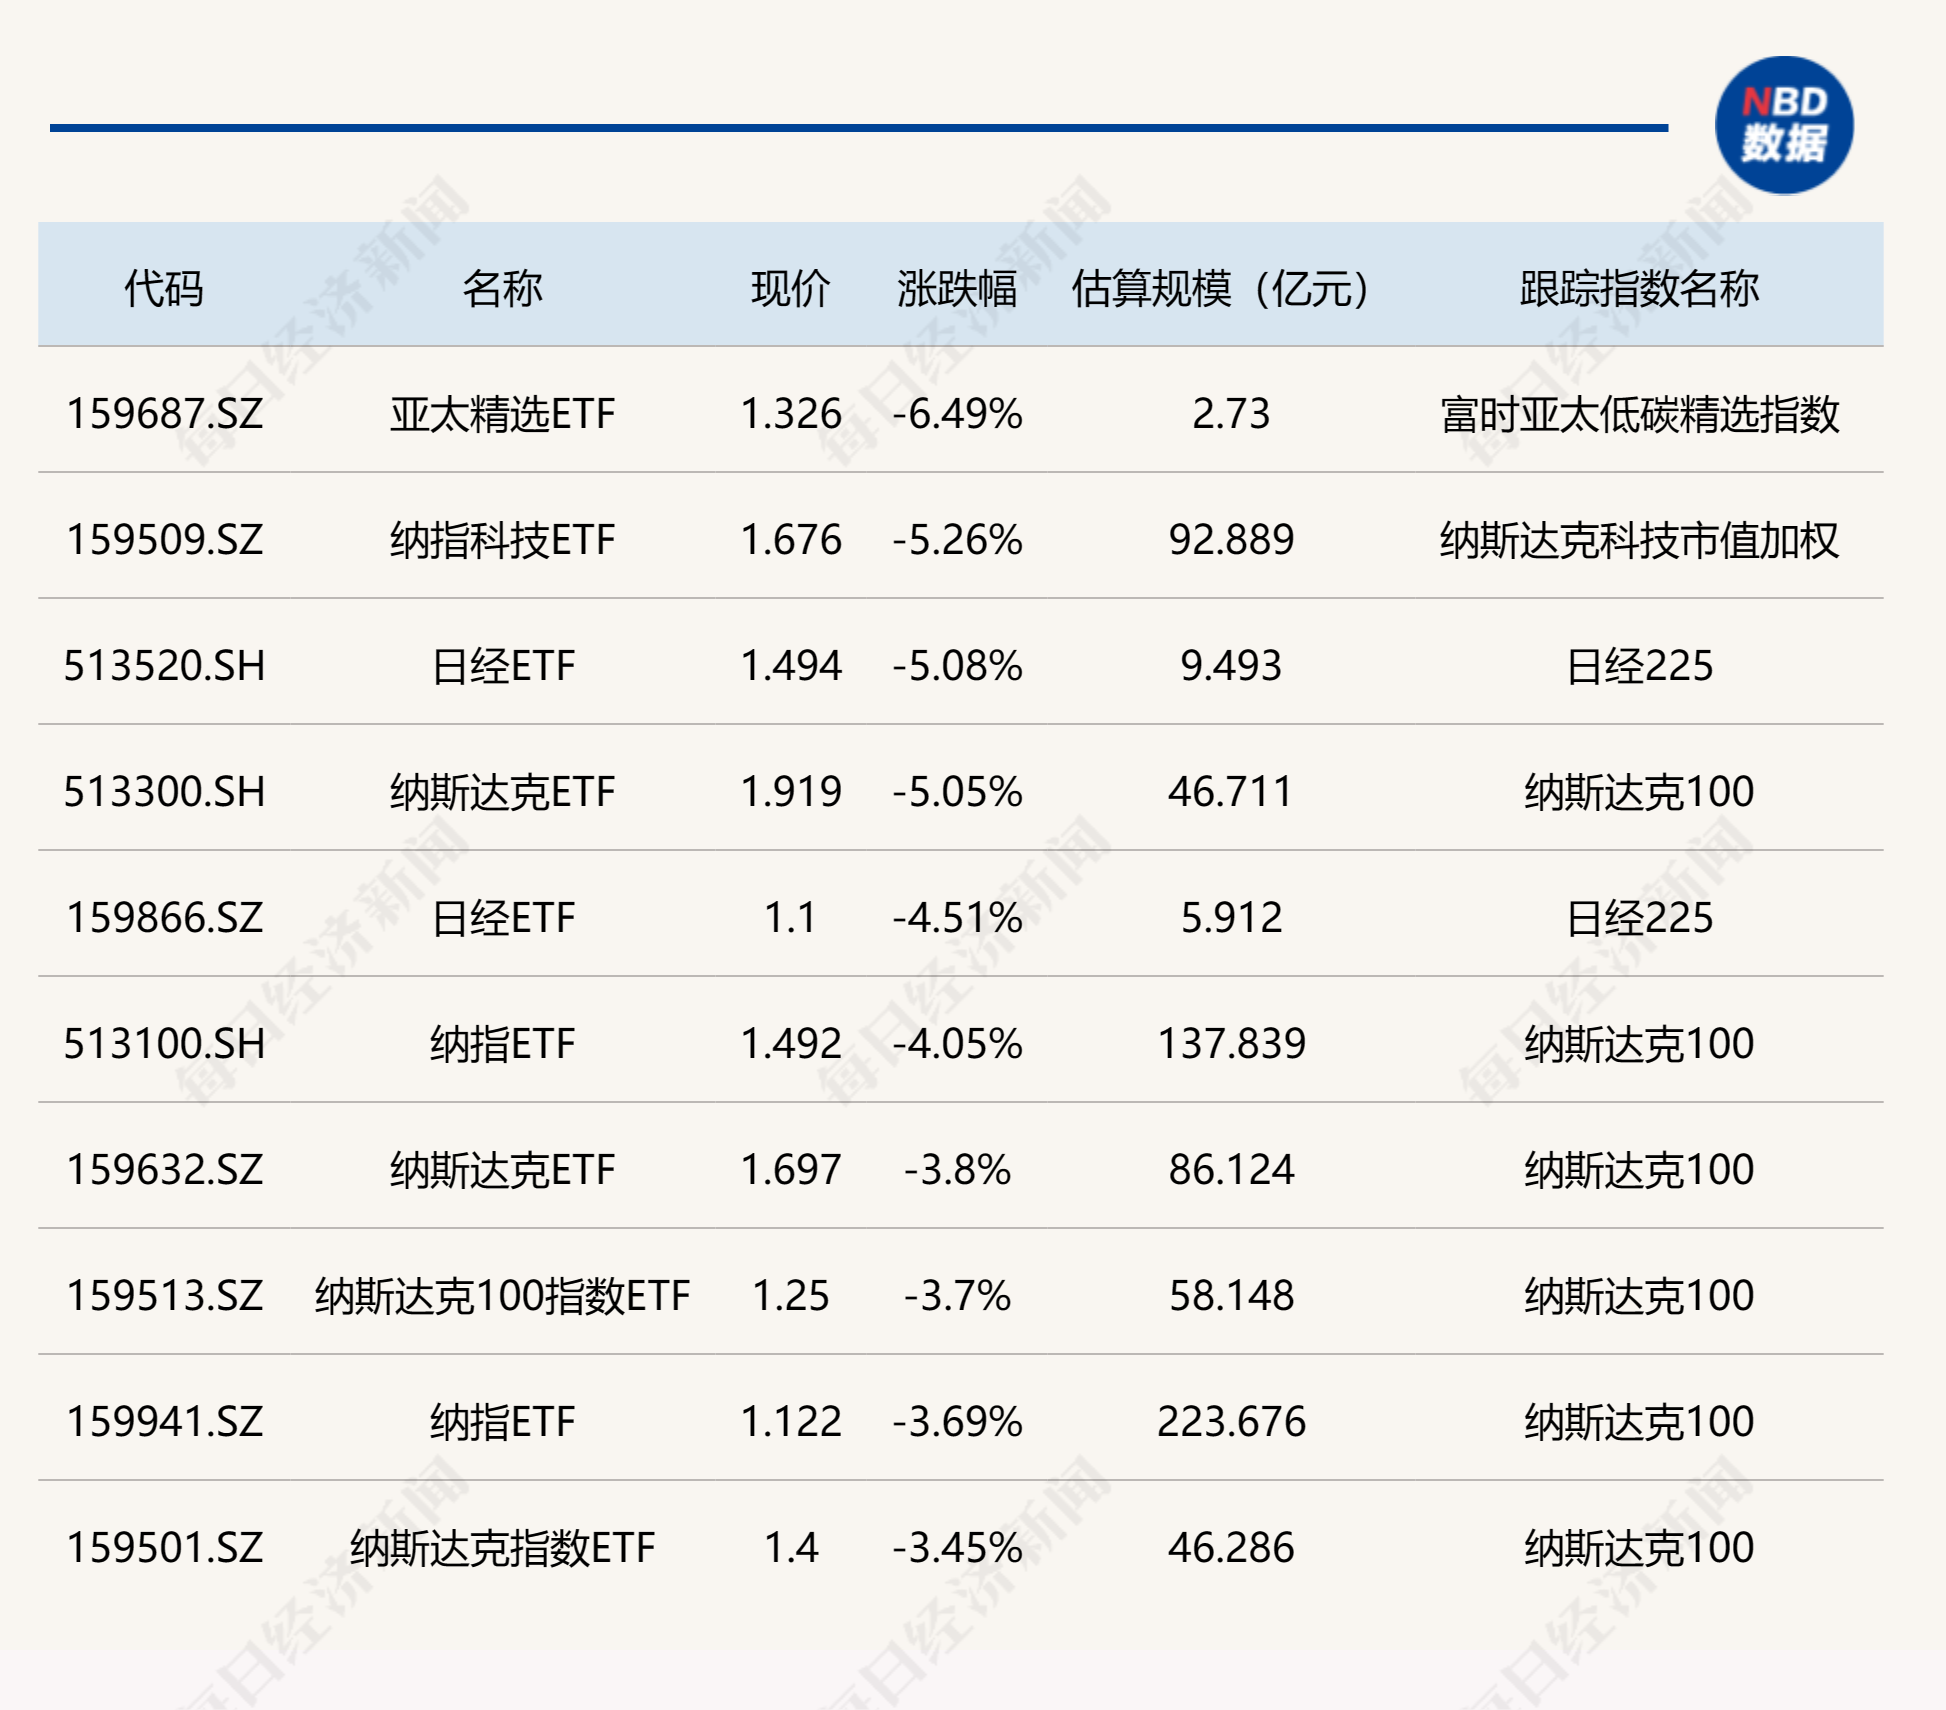
Task: Click the price 1.122
Action: [791, 1422]
